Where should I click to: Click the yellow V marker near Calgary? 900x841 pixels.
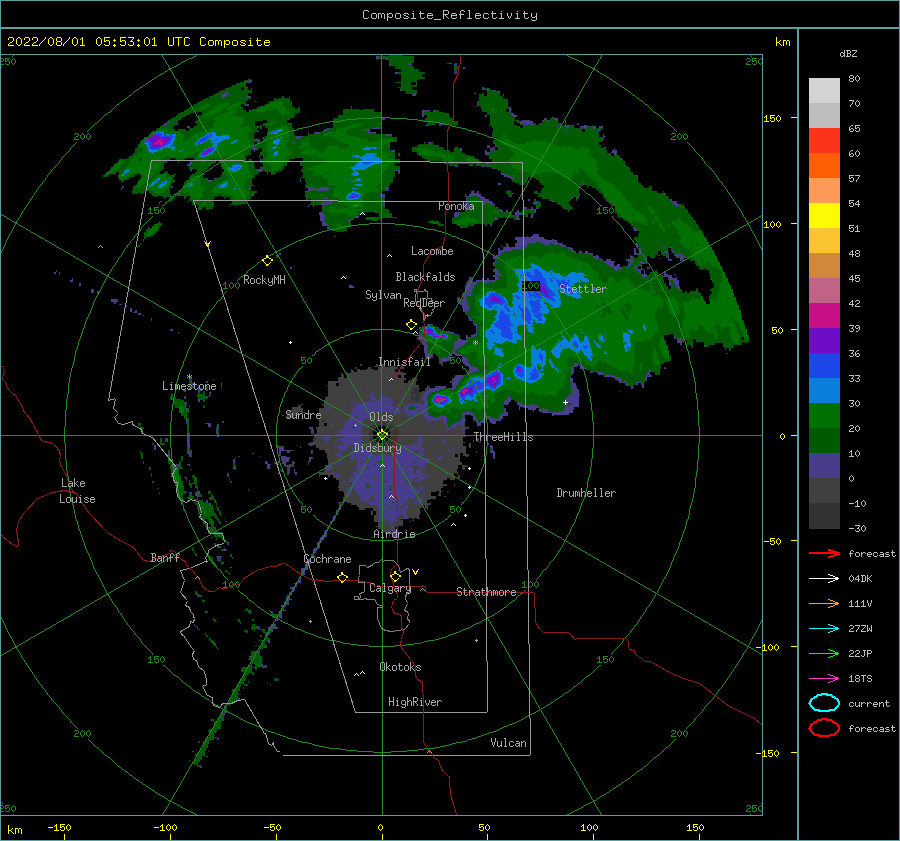tap(416, 572)
